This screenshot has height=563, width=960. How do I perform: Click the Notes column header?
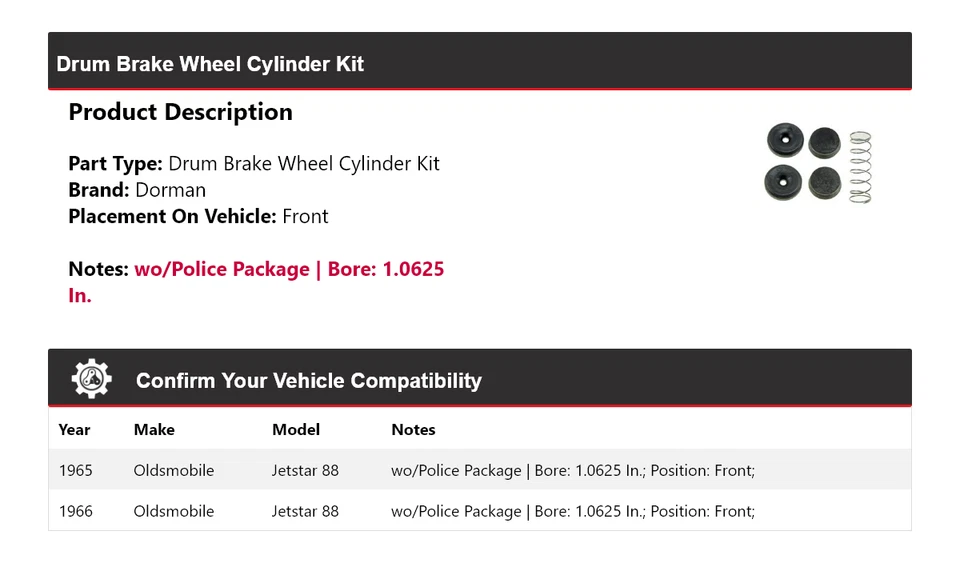click(x=413, y=430)
